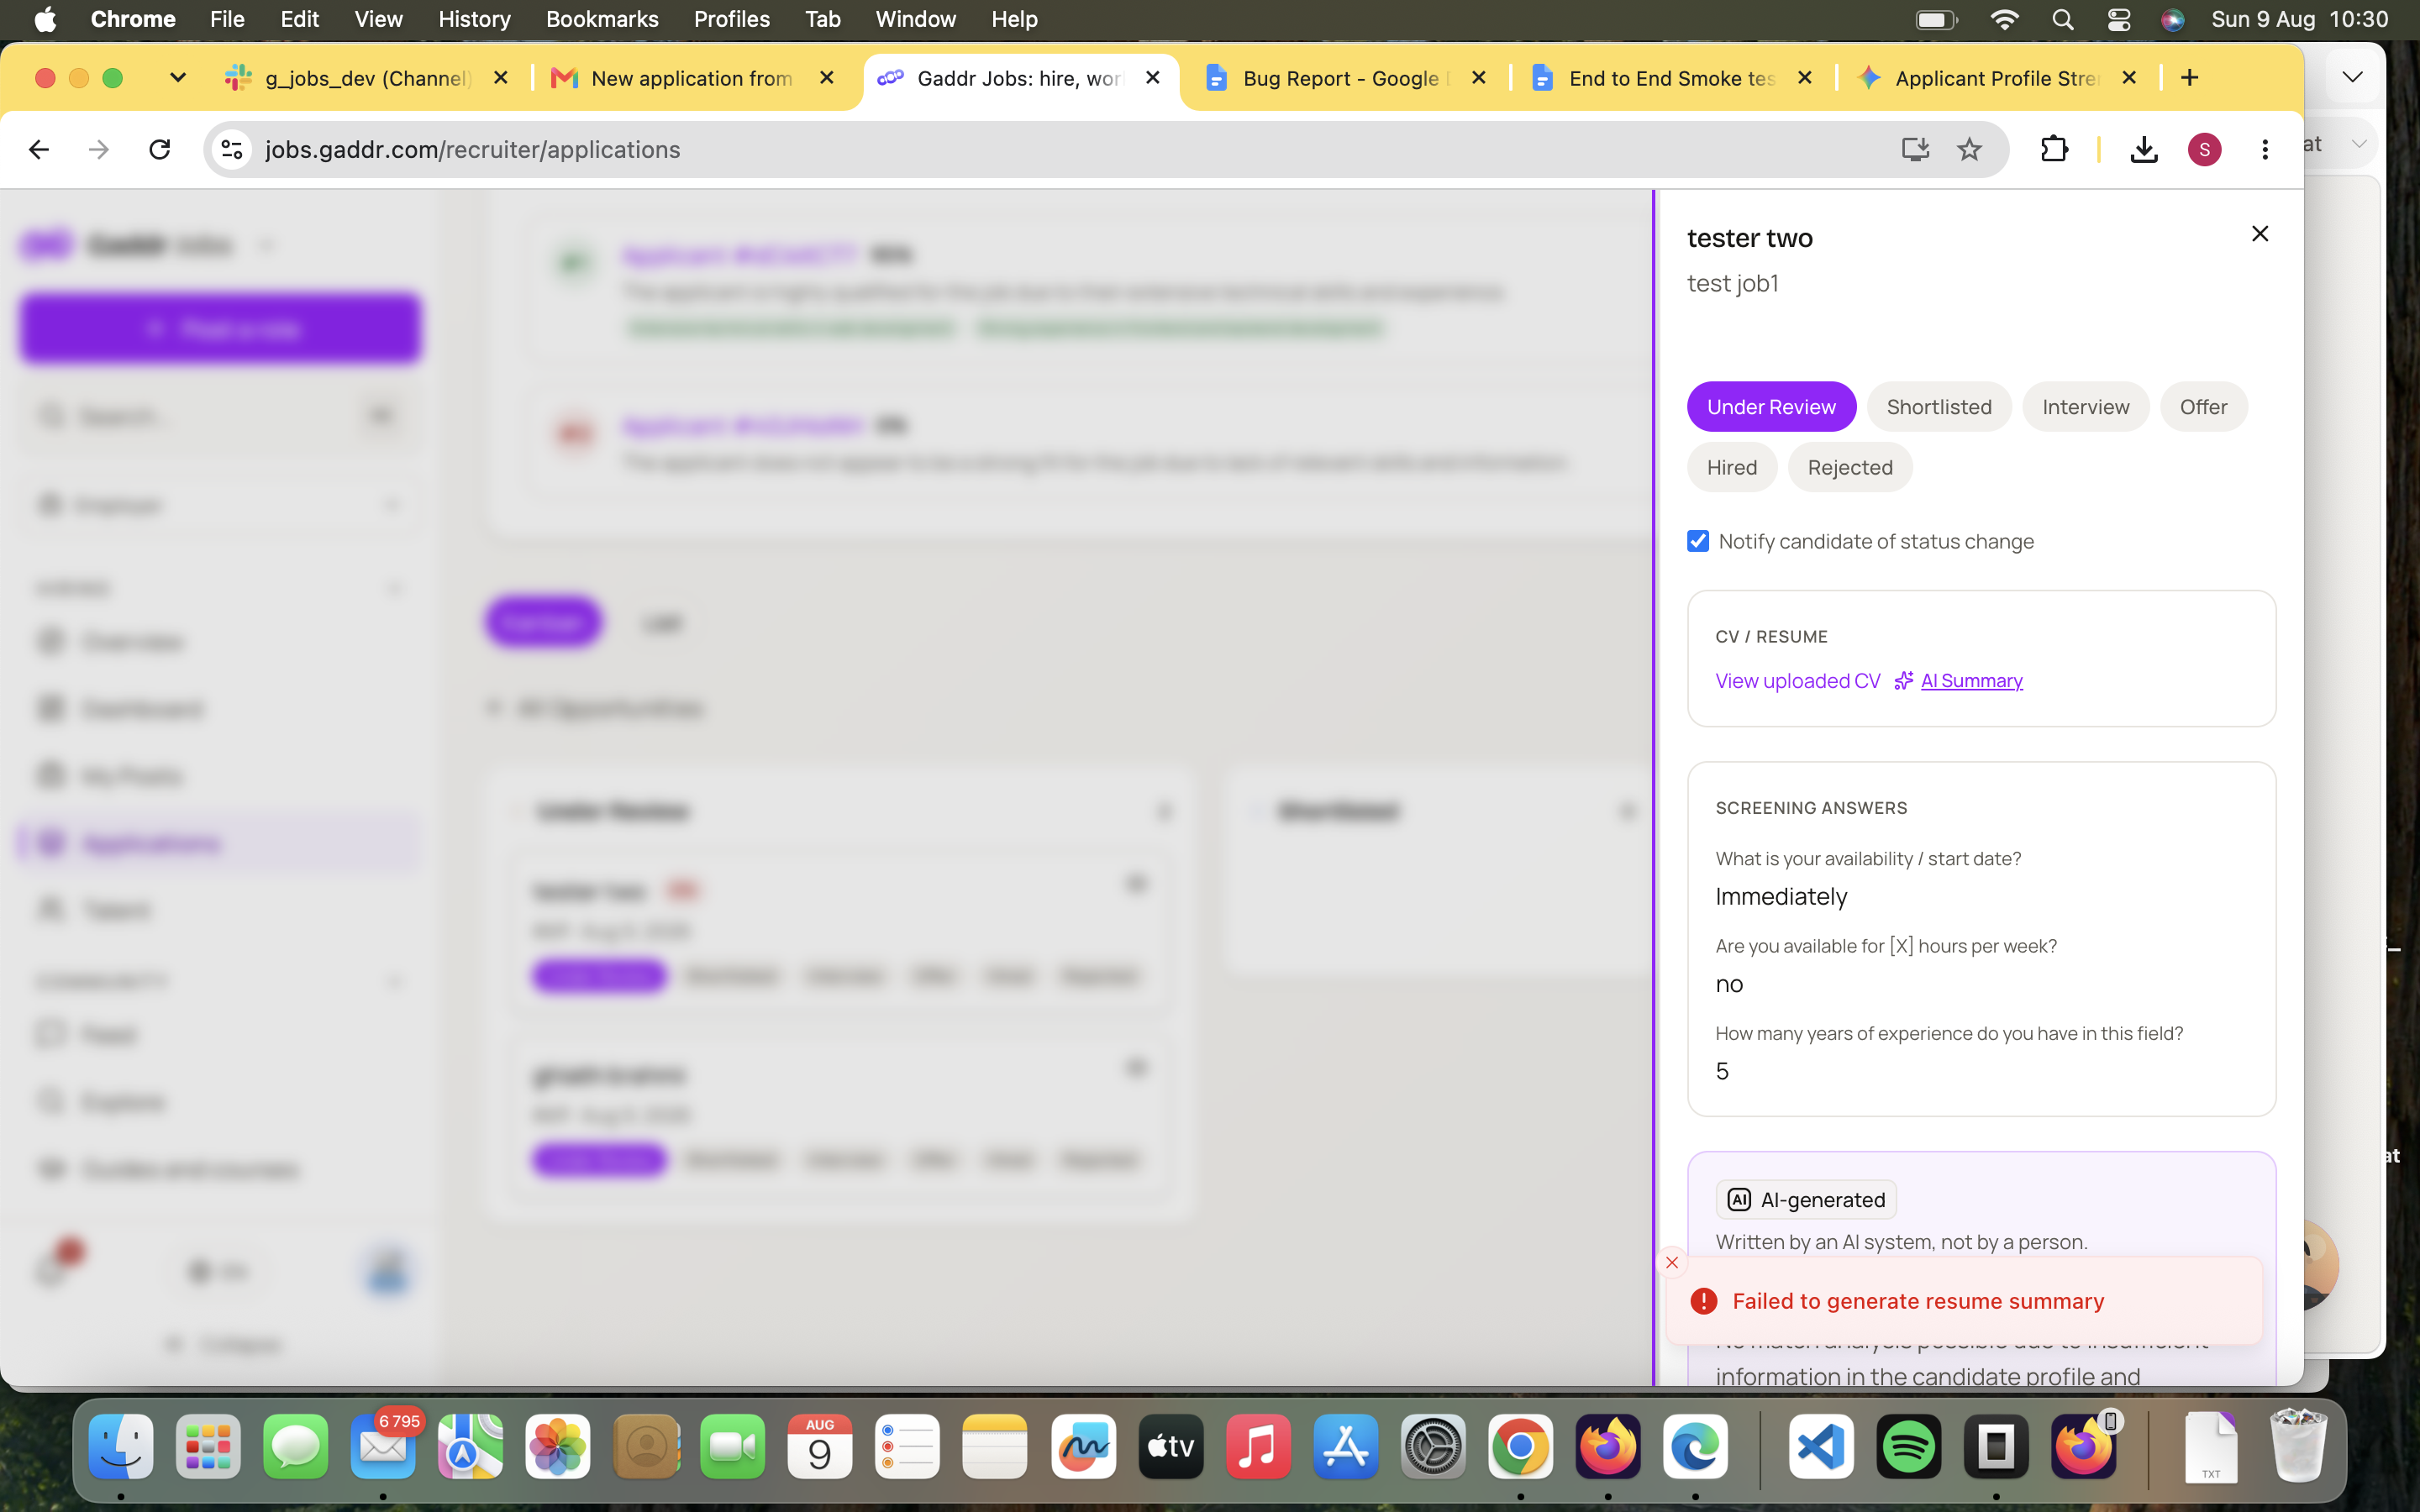2420x1512 pixels.
Task: Open the Apple menu
Action: pos(45,19)
